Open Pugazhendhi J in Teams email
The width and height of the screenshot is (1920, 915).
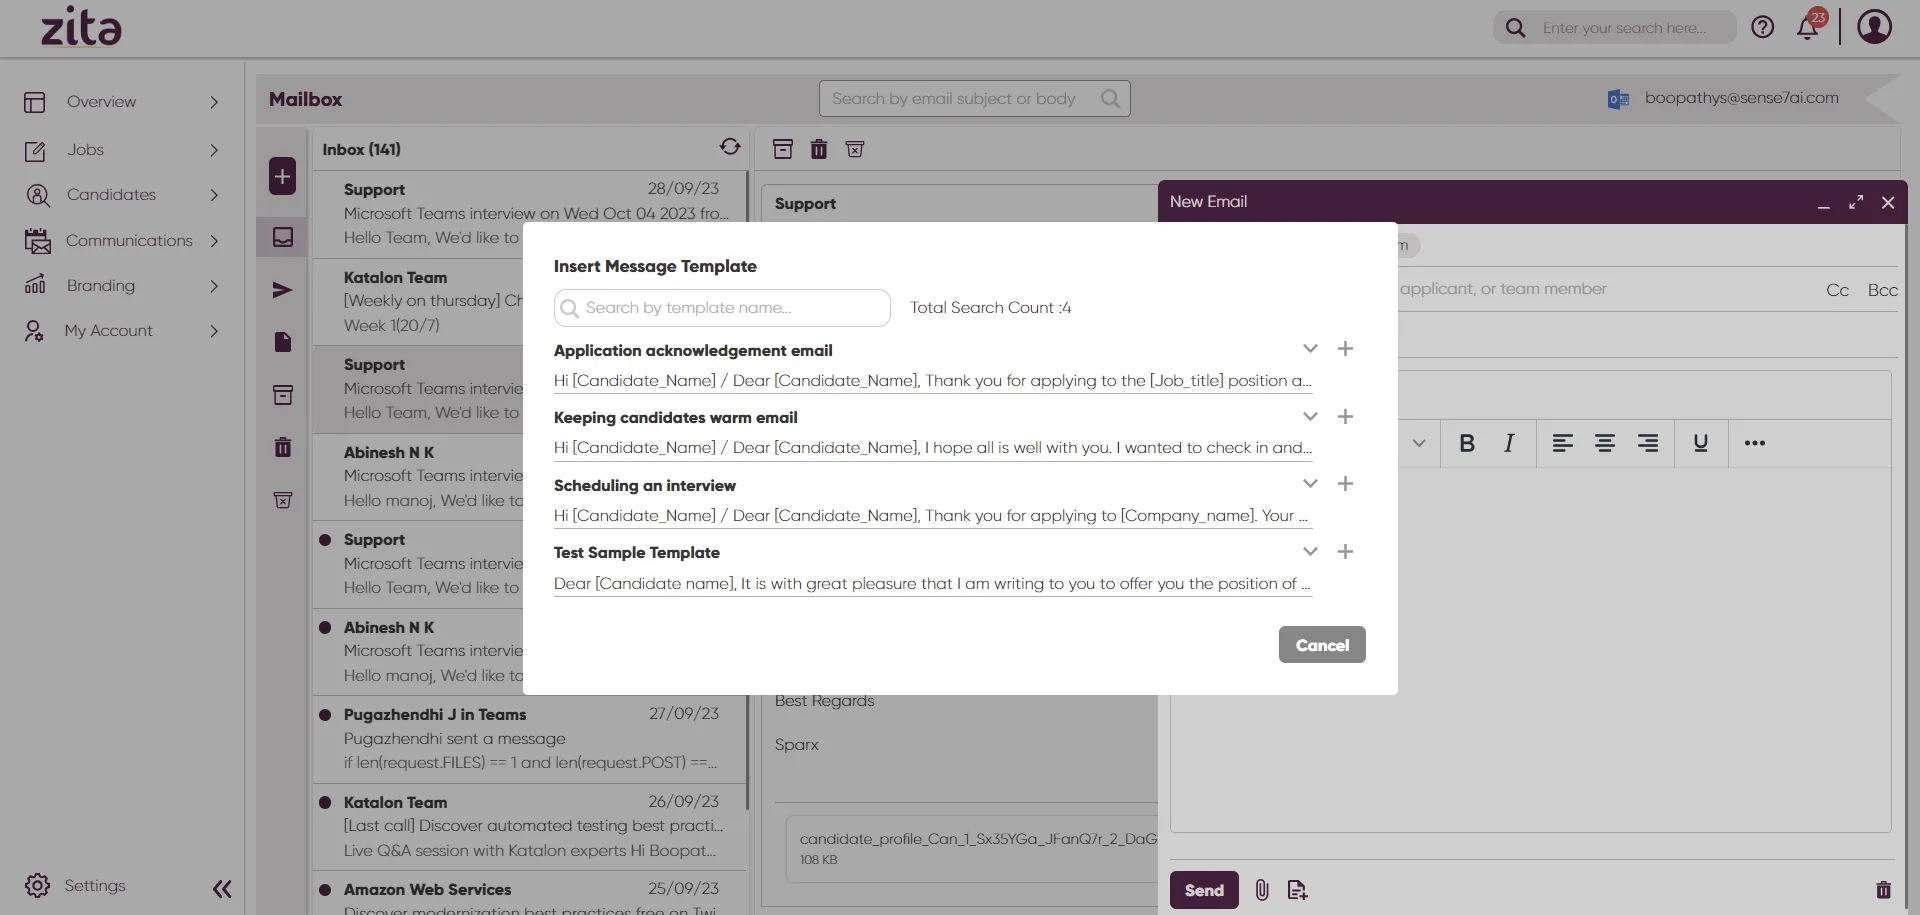tap(530, 738)
